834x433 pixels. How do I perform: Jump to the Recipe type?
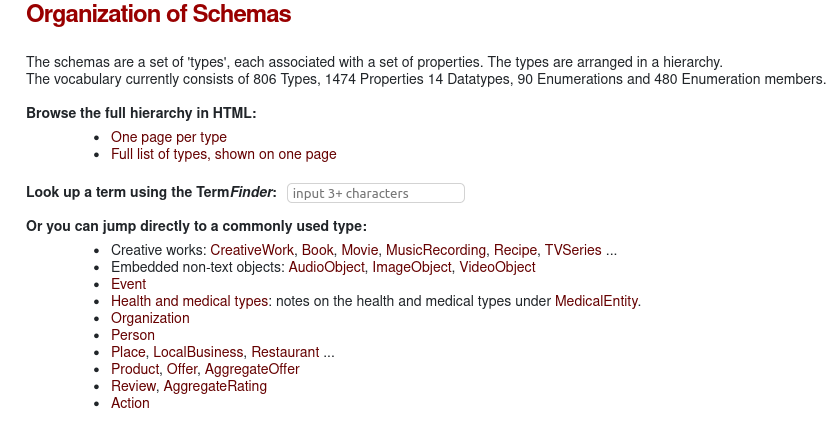(x=516, y=250)
